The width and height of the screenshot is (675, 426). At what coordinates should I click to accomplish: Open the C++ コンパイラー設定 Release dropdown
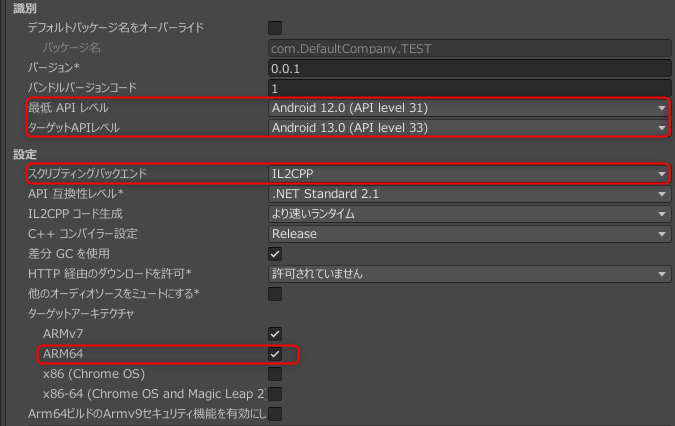click(x=470, y=234)
